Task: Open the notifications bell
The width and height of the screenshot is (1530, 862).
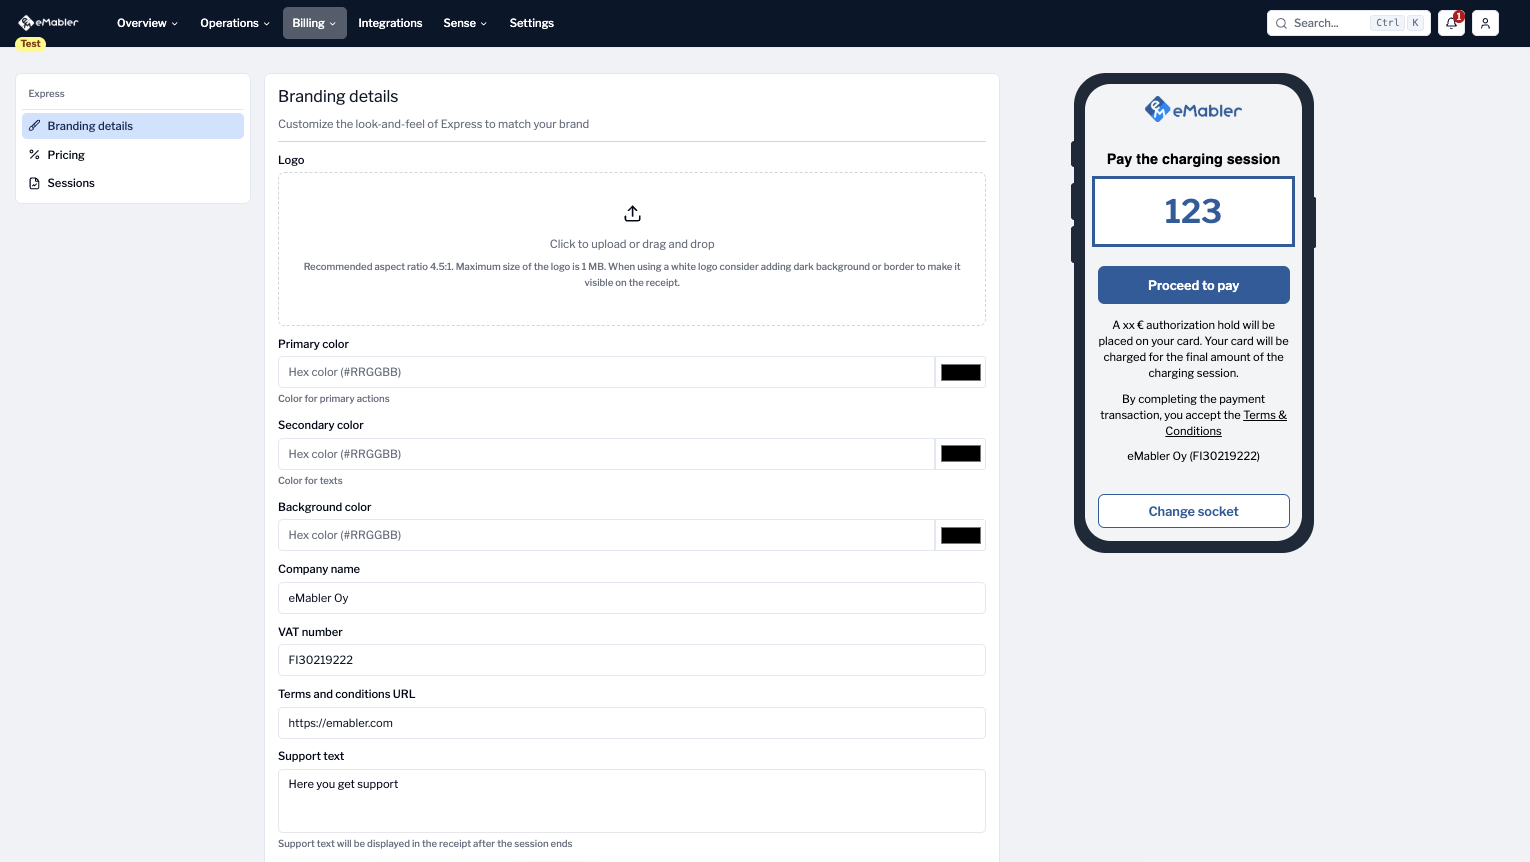Action: coord(1451,23)
